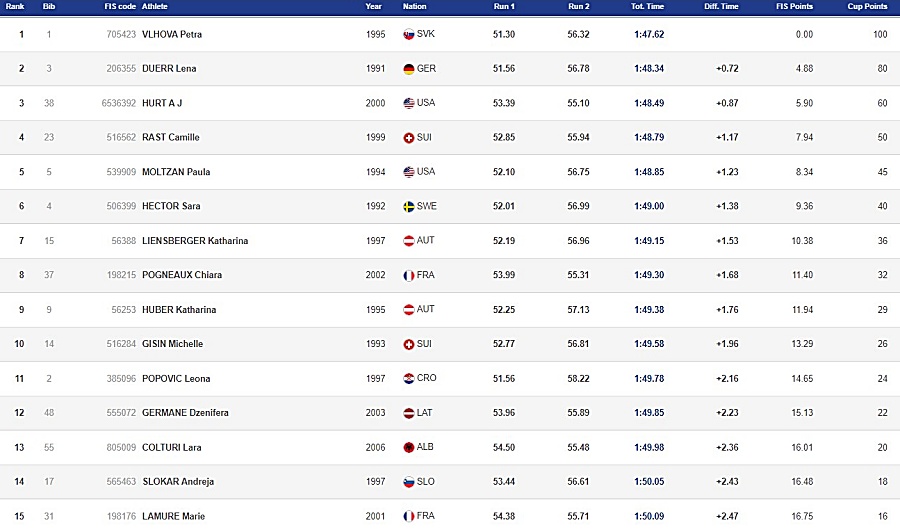Click the Swiss flag in Rast's row
900x532 pixels.
(x=409, y=138)
